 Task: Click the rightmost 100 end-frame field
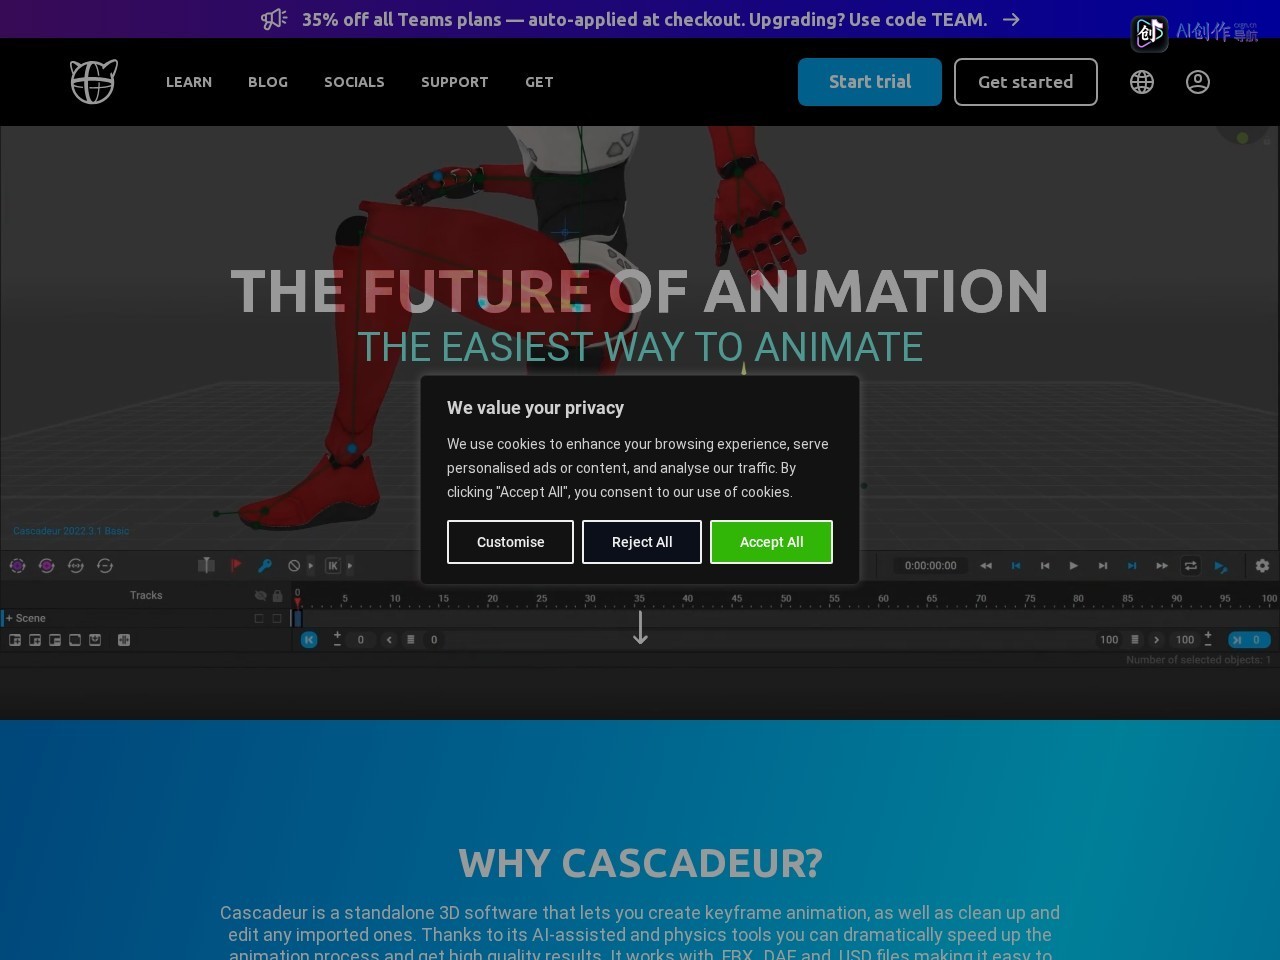pos(1185,640)
